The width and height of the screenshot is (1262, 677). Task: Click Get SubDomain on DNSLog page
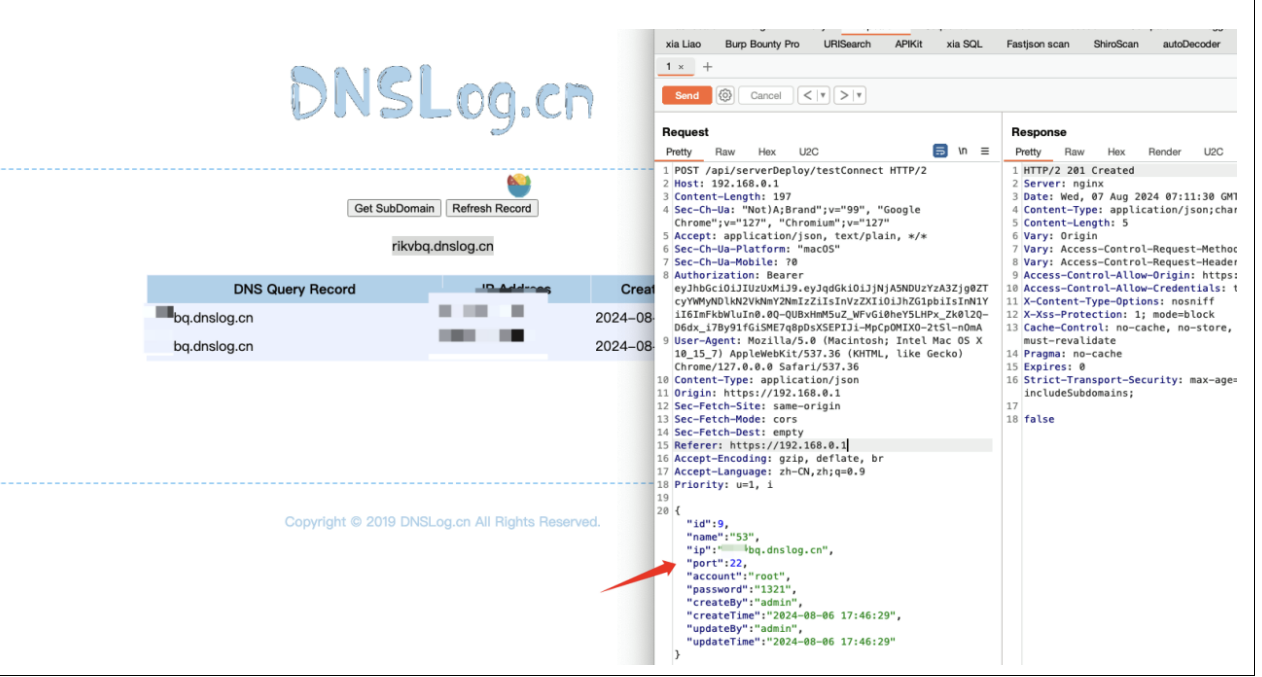395,208
